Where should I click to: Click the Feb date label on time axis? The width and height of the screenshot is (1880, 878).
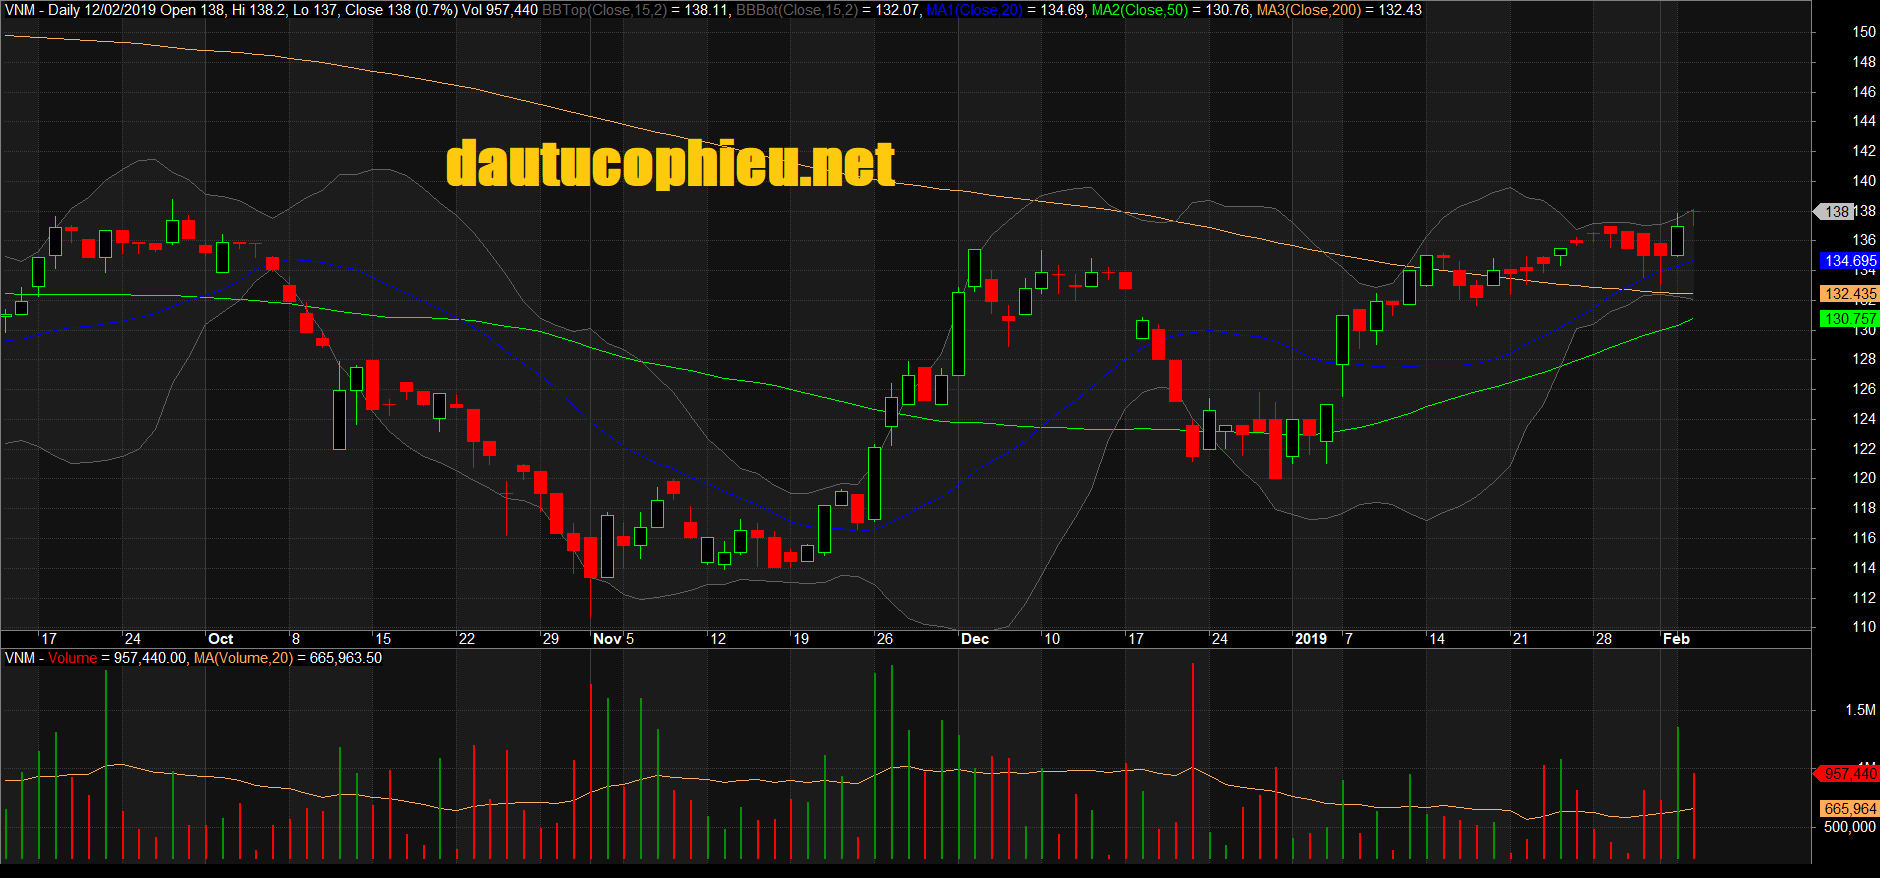[1676, 639]
